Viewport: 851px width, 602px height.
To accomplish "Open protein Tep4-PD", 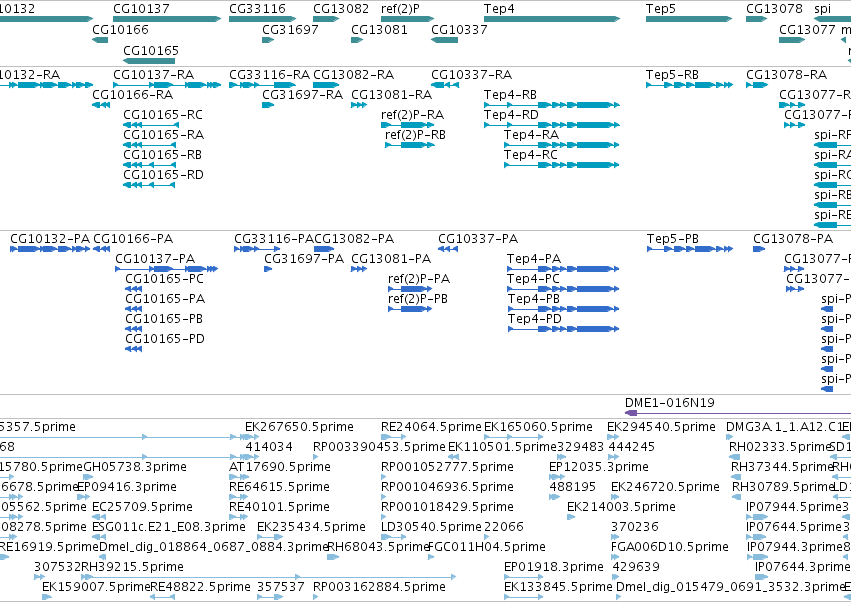I will tap(535, 319).
